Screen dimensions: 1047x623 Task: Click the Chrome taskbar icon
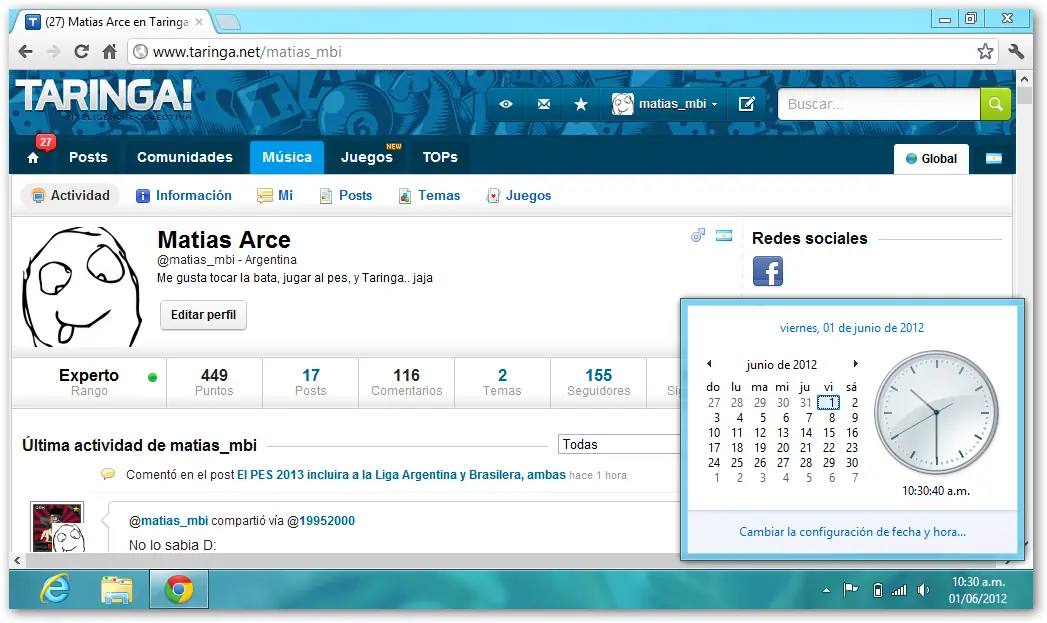(x=178, y=589)
